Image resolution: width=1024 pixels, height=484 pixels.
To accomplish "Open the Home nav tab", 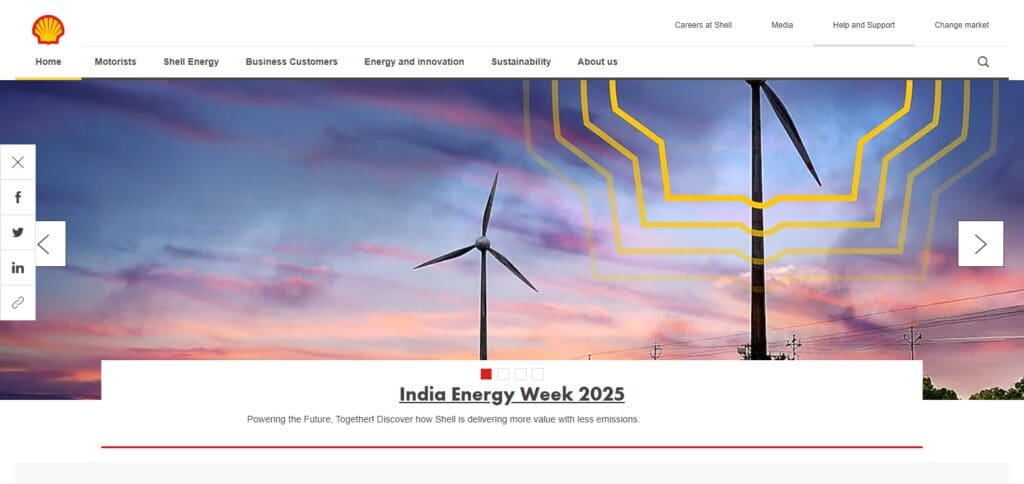I will click(x=48, y=62).
